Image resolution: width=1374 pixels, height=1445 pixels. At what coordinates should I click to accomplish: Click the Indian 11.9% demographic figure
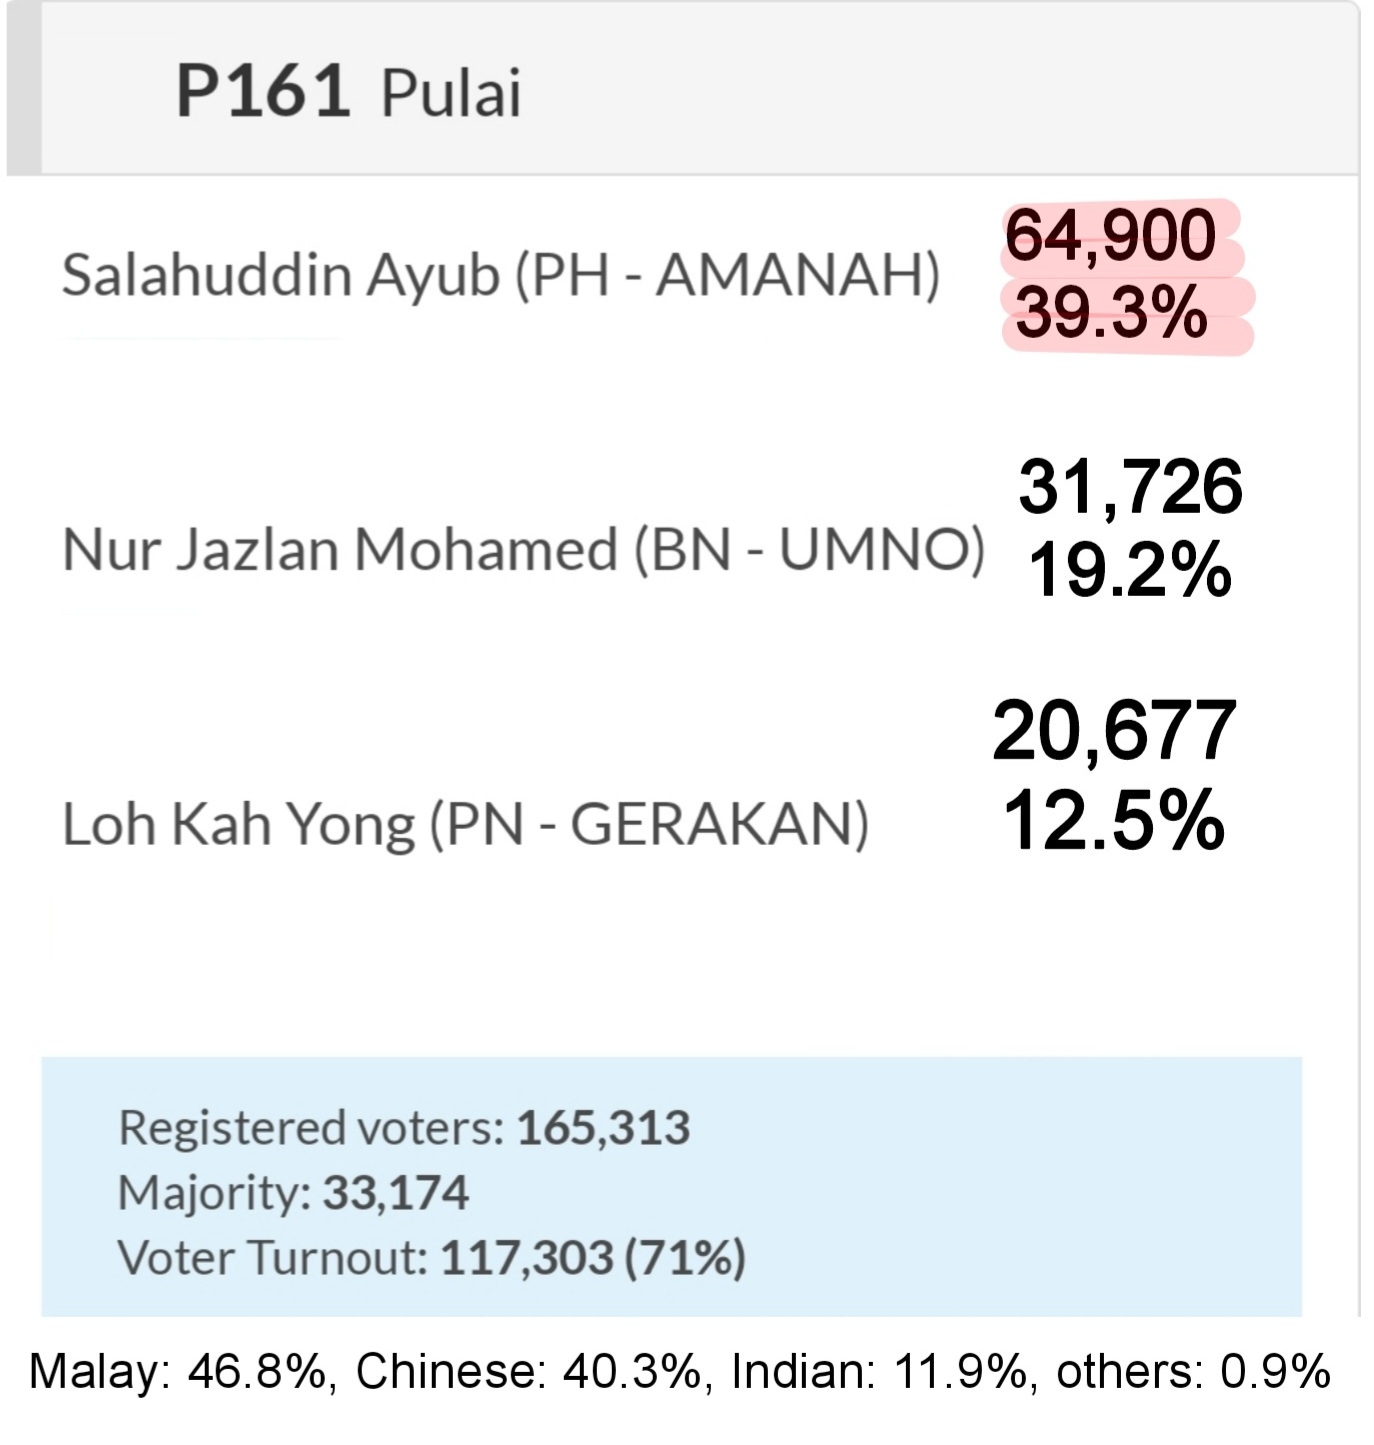point(879,1372)
